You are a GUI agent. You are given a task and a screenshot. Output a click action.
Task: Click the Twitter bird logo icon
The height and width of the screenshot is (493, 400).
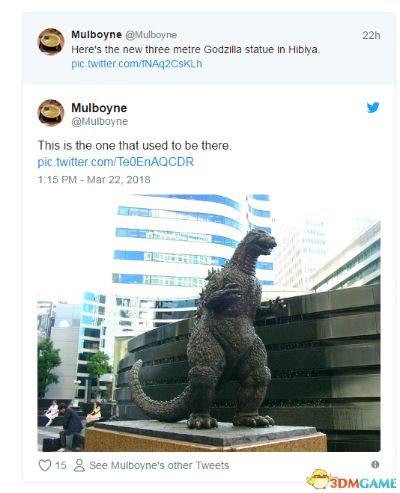pos(373,107)
